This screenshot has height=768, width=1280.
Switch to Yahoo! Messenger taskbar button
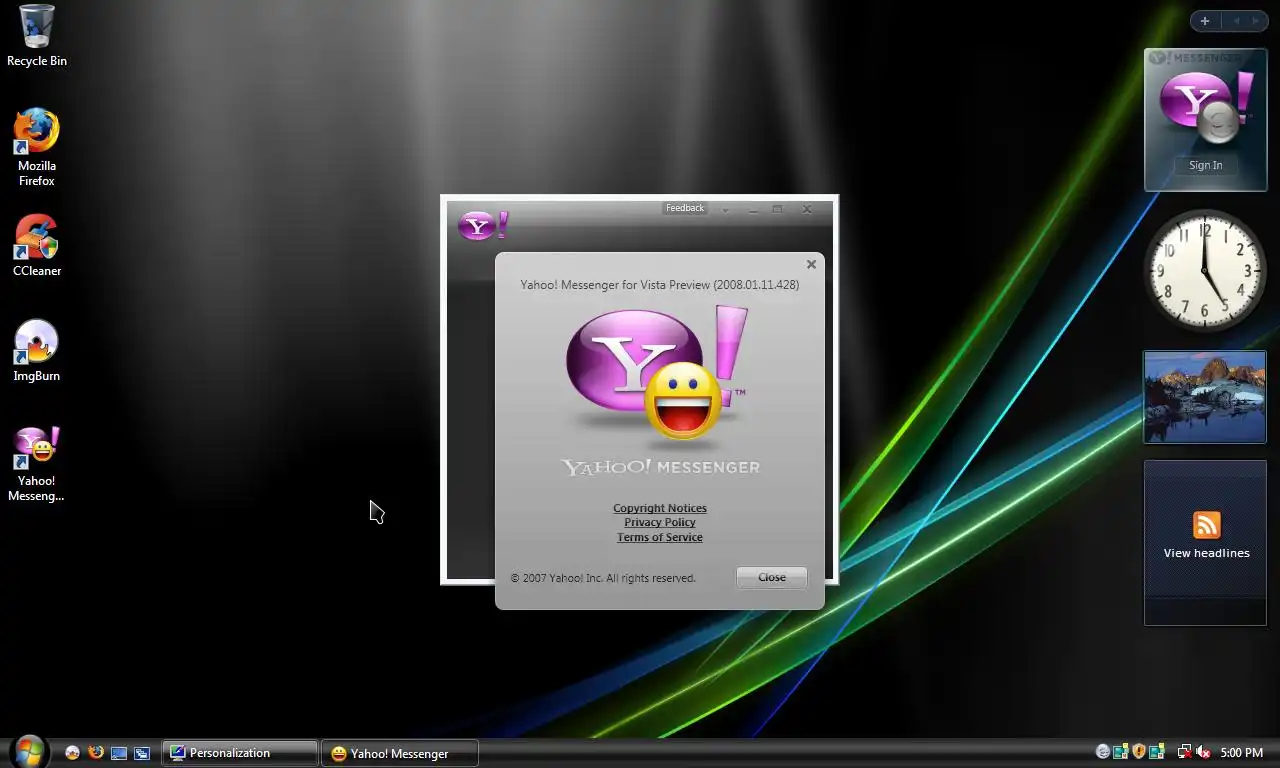point(400,753)
